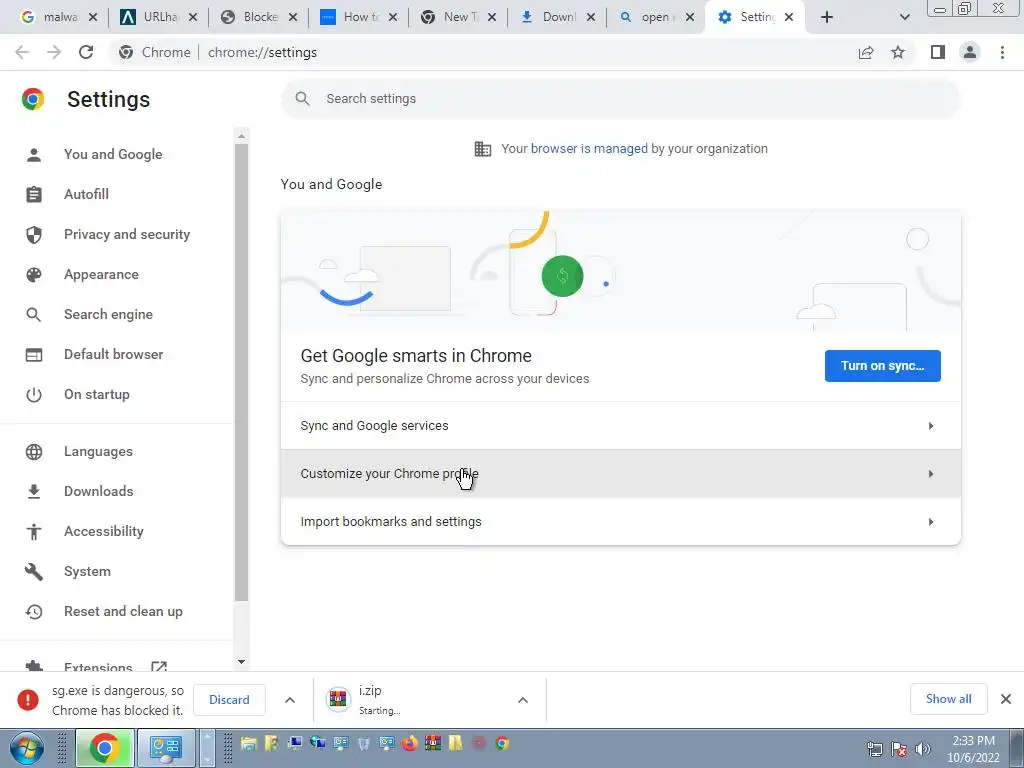
Task: Click the Privacy shield icon in sidebar
Action: 34,234
